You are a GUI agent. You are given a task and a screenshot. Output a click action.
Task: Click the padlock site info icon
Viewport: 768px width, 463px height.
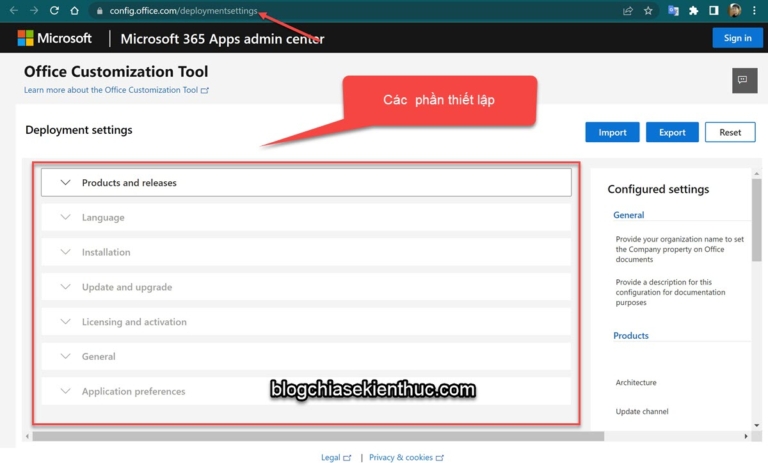(x=99, y=11)
